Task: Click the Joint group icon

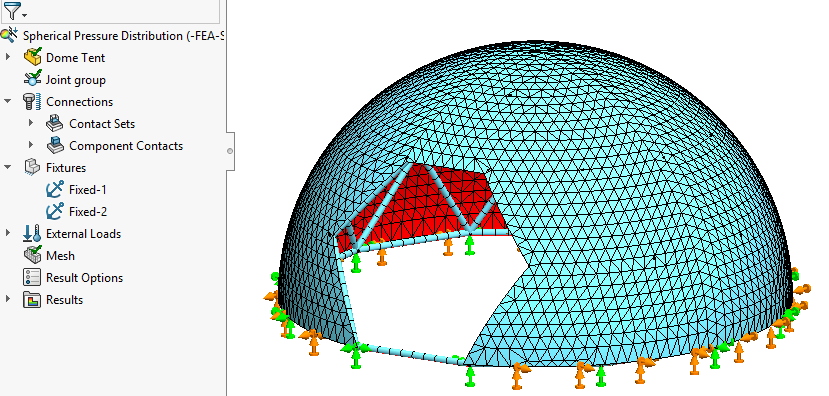Action: click(32, 79)
